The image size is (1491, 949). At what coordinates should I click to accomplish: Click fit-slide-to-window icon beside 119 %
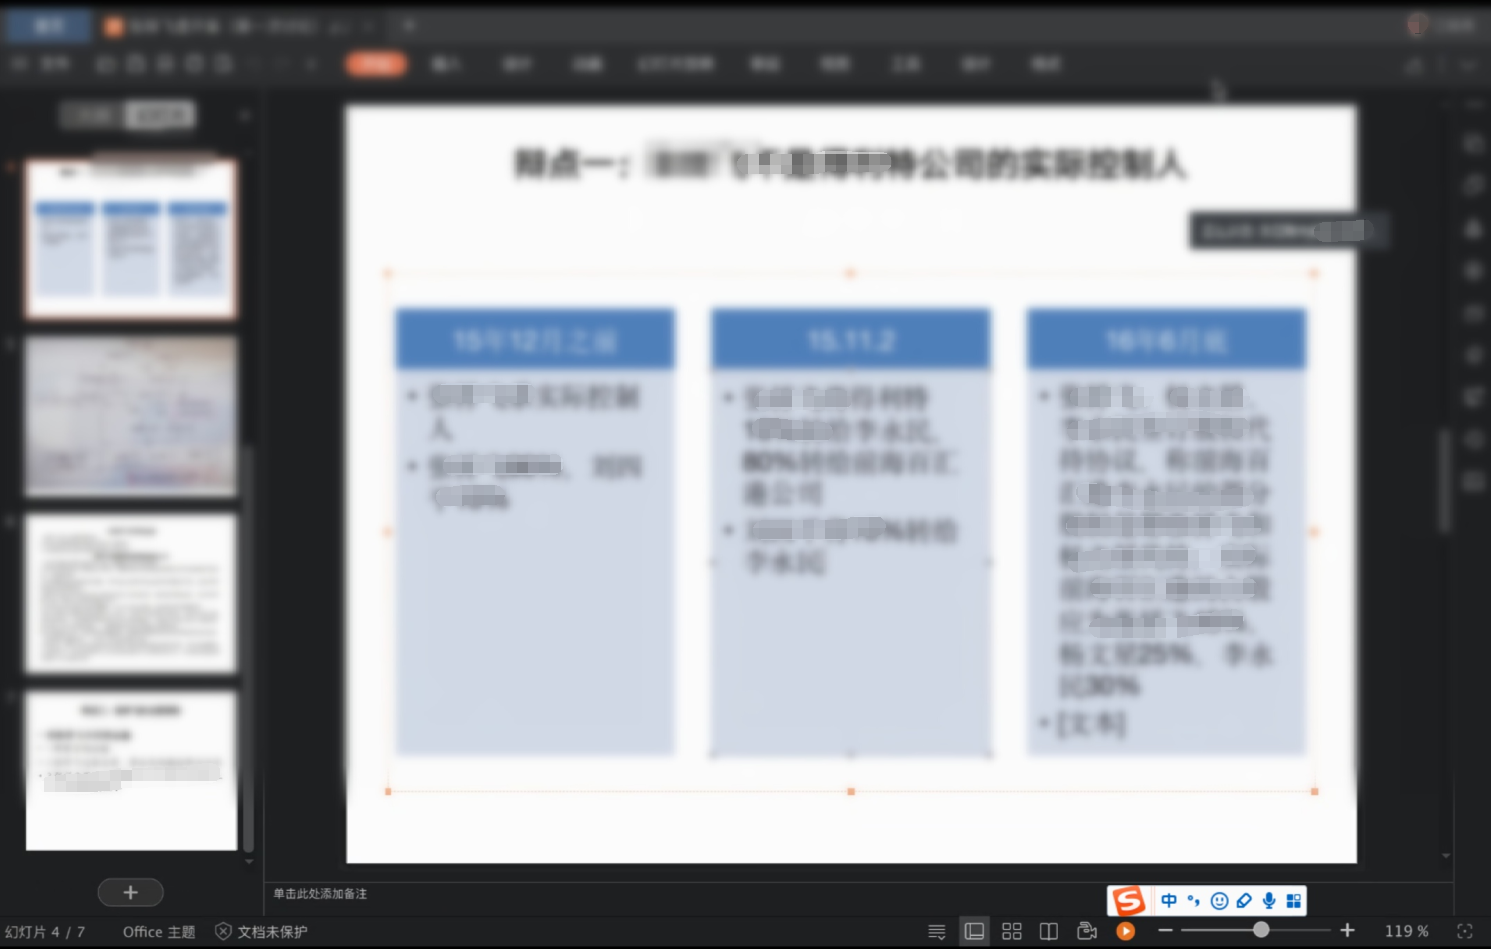1465,931
